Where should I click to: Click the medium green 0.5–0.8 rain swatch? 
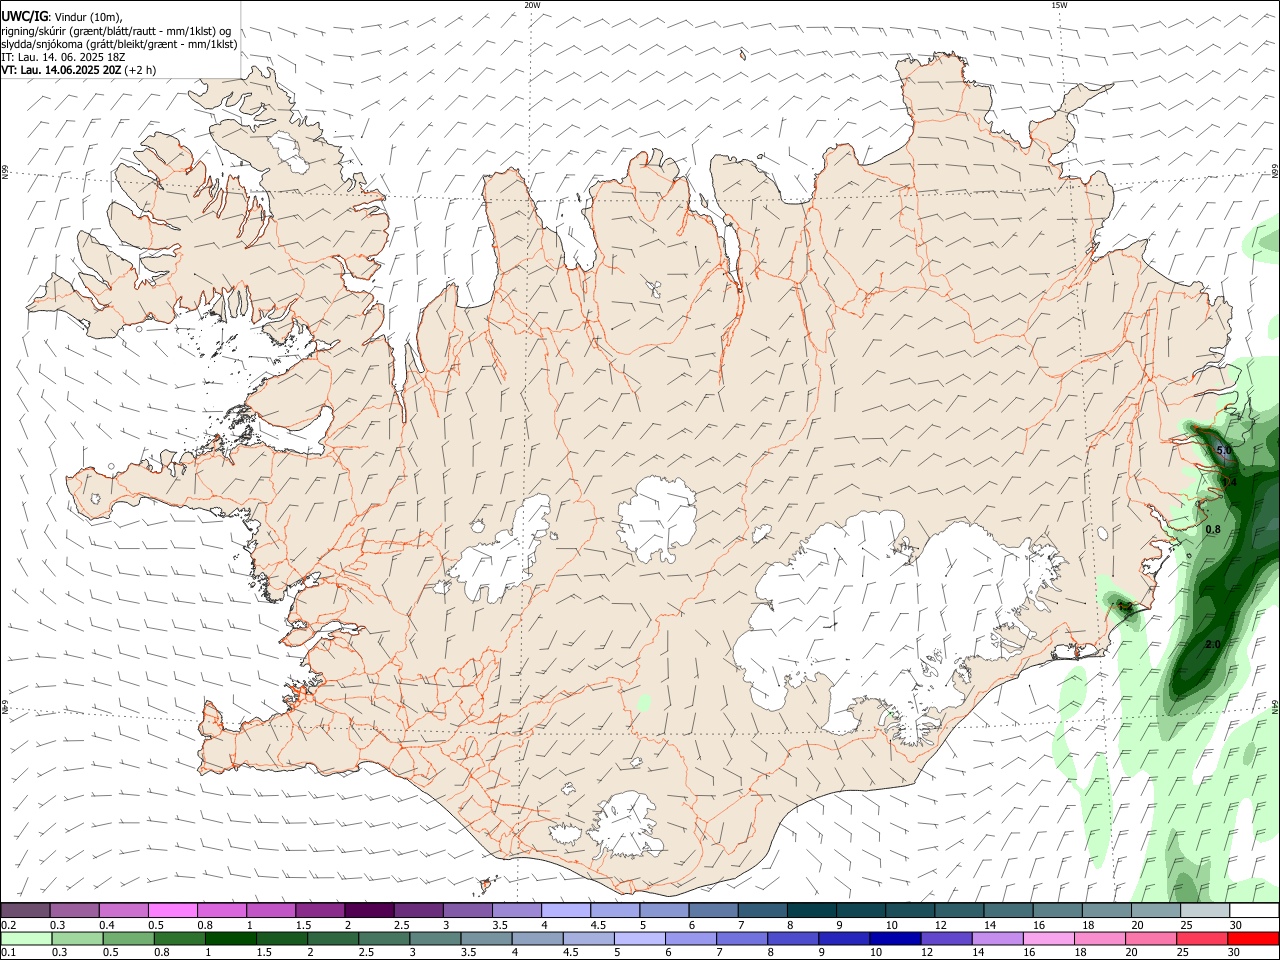128,939
